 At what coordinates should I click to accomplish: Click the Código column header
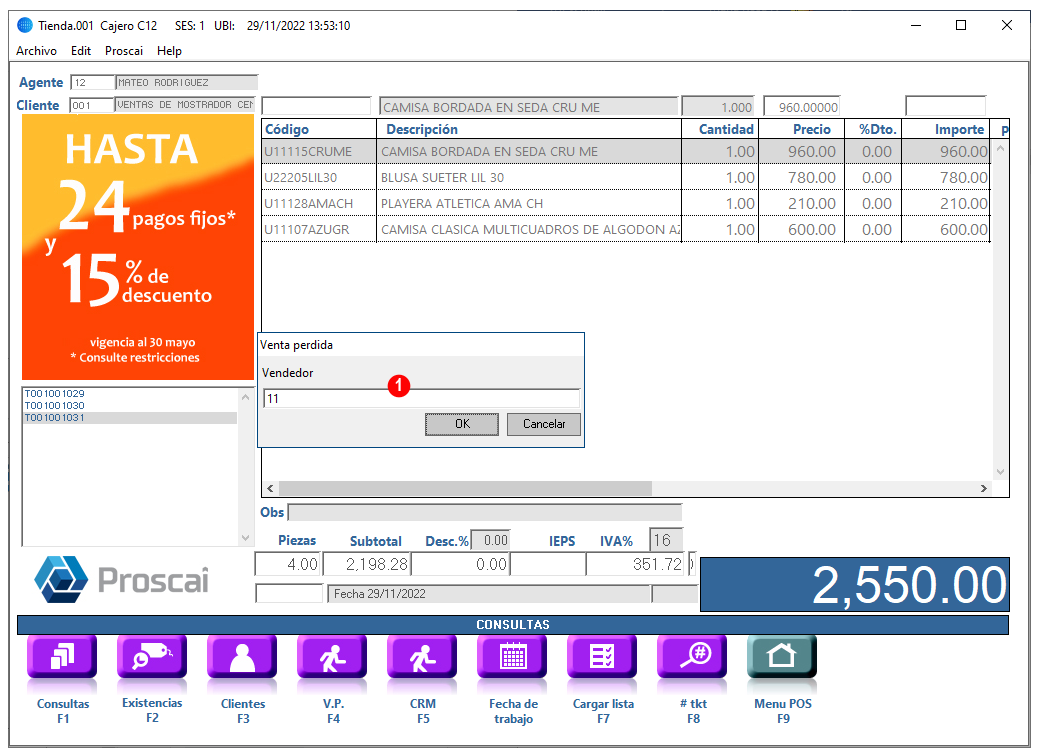[x=319, y=129]
